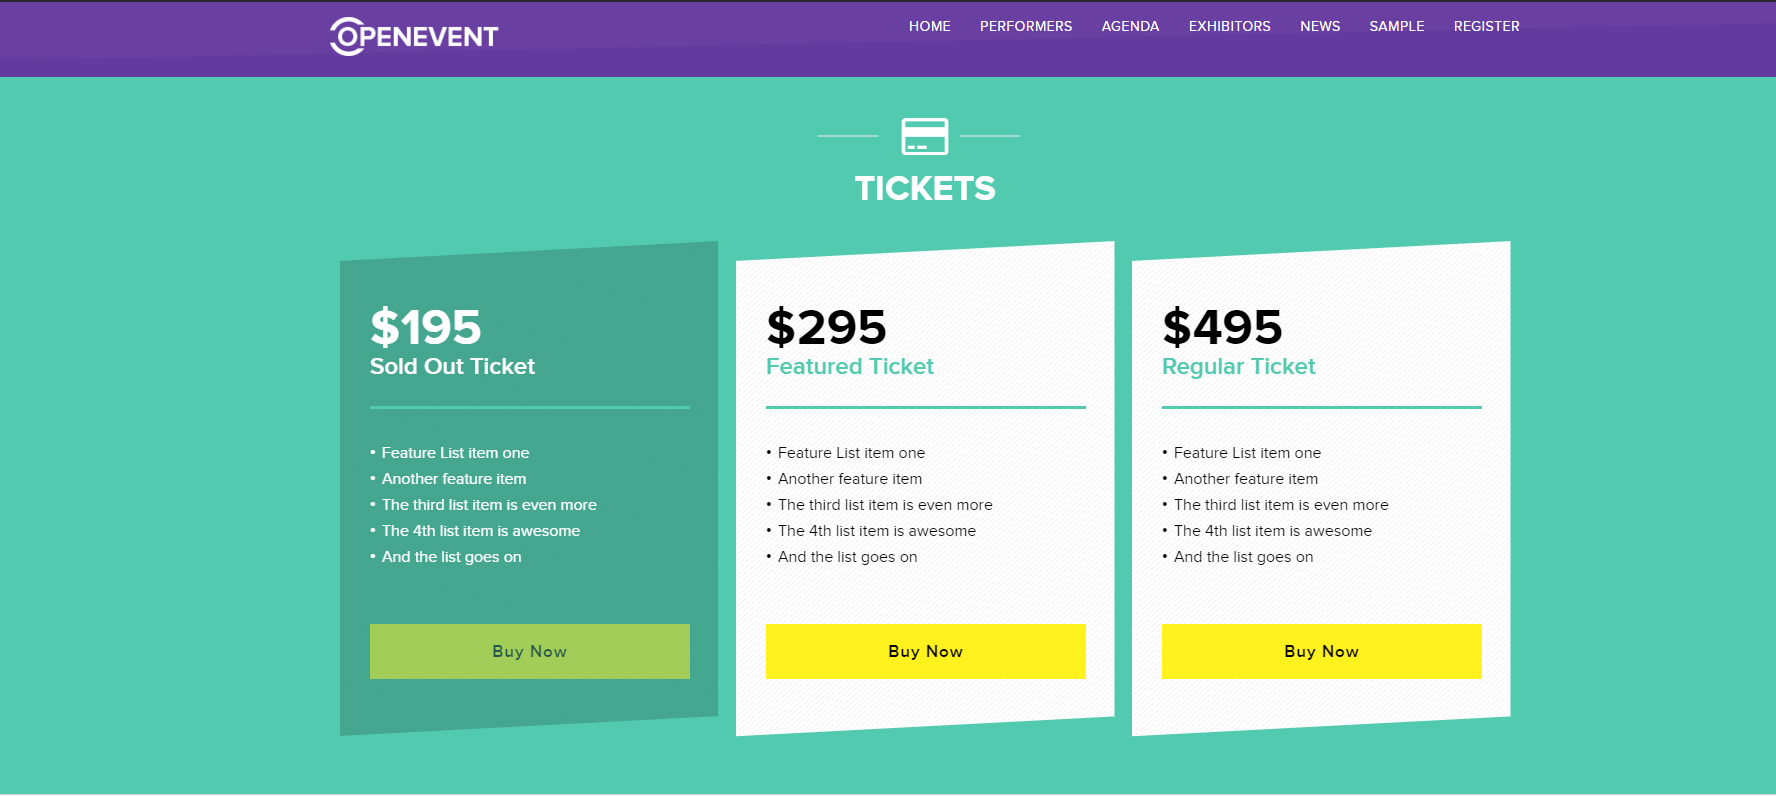The image size is (1776, 796).
Task: Click the TICKETS section heading
Action: [x=925, y=188]
